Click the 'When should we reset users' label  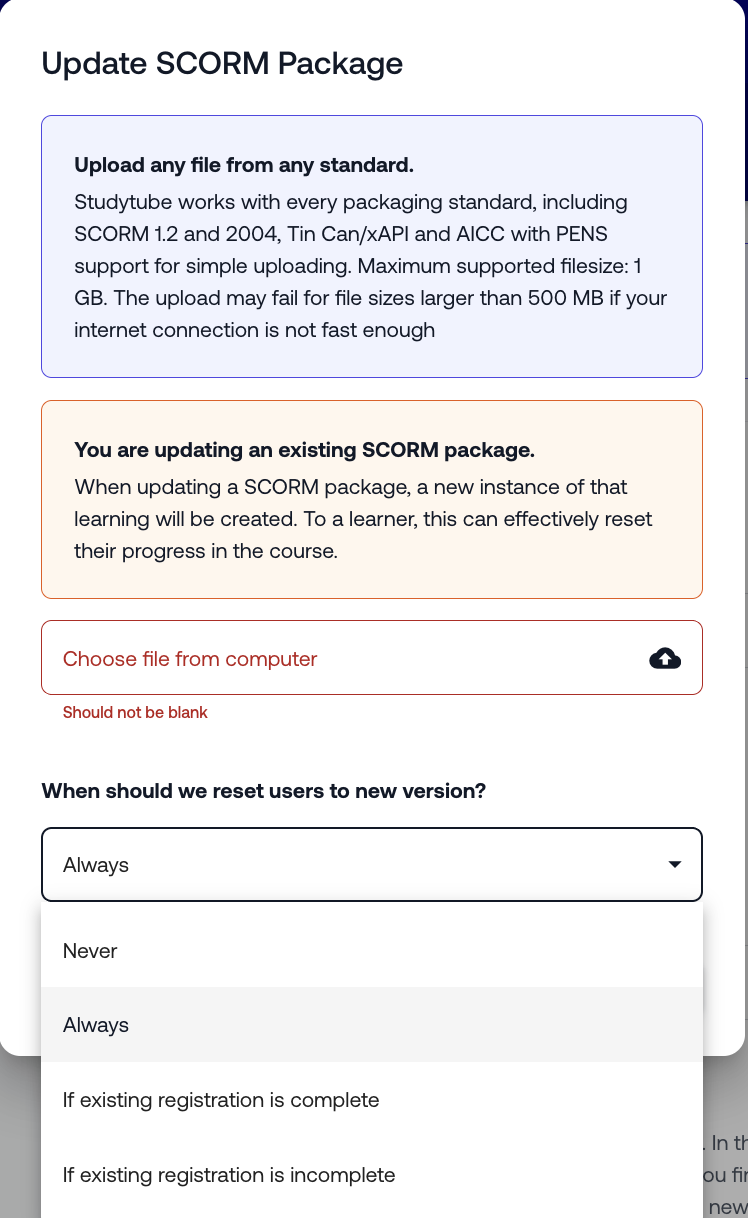[263, 791]
